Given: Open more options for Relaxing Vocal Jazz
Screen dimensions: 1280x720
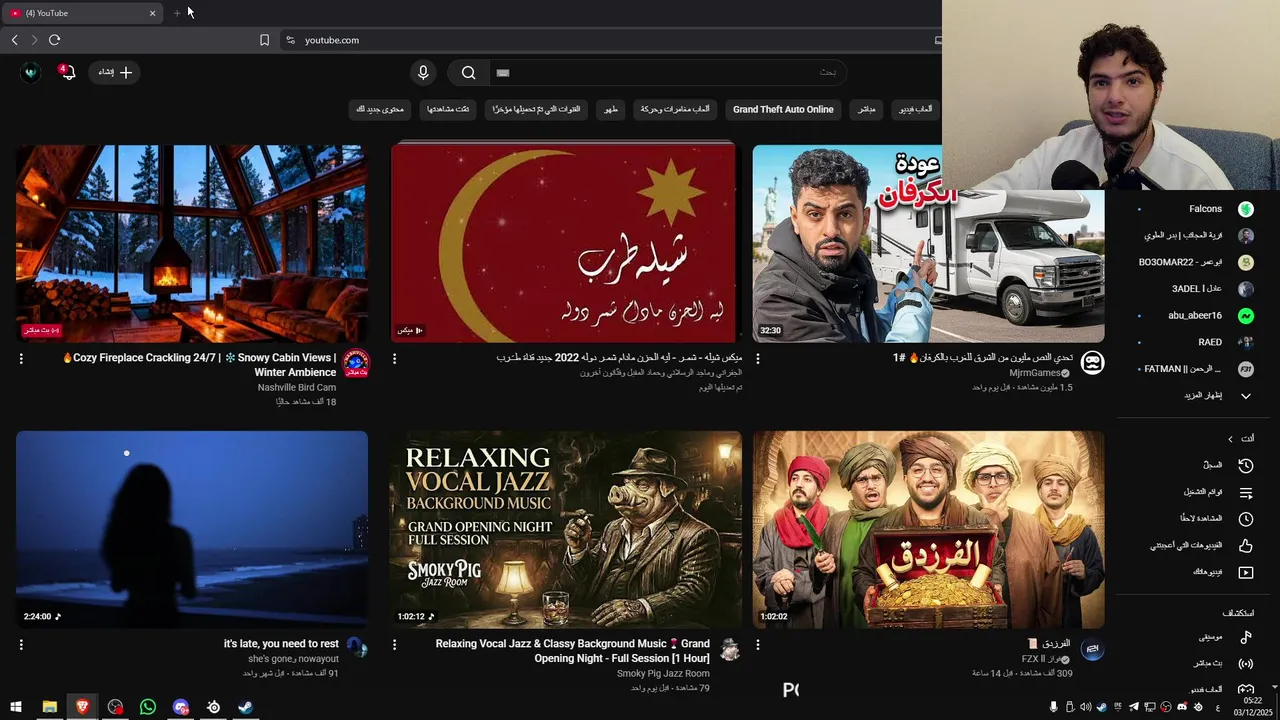Looking at the screenshot, I should (x=394, y=645).
